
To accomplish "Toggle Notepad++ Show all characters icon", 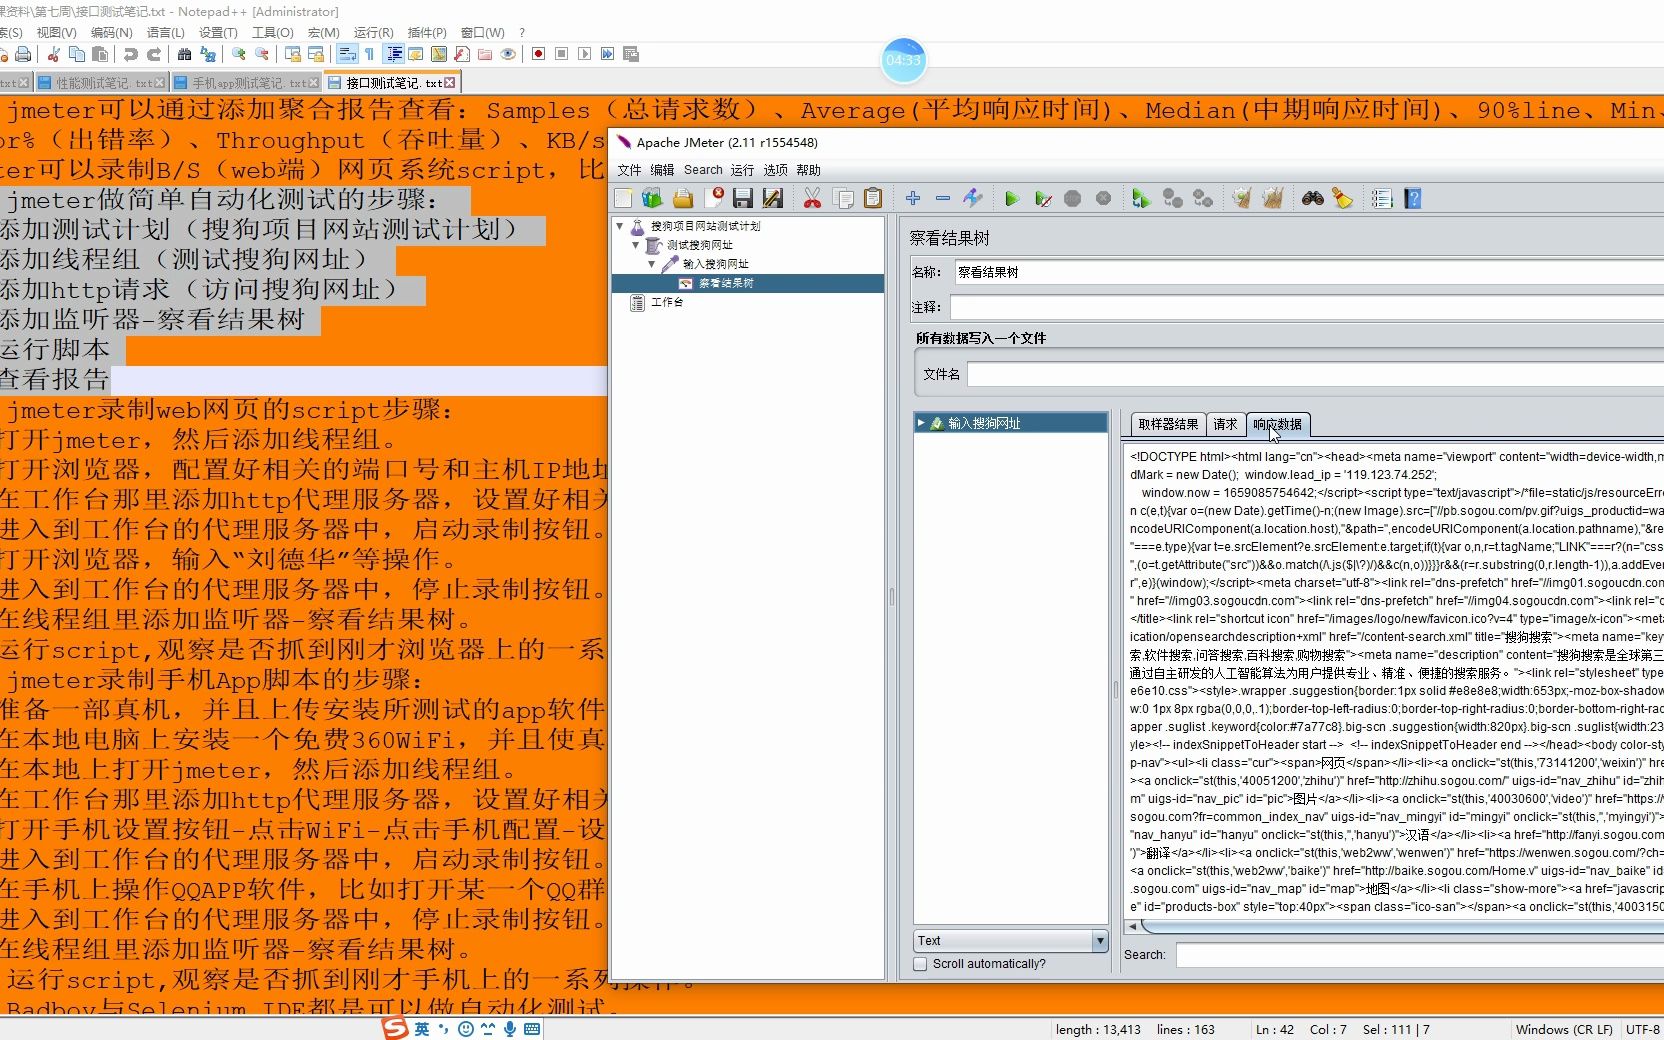I will [x=369, y=54].
